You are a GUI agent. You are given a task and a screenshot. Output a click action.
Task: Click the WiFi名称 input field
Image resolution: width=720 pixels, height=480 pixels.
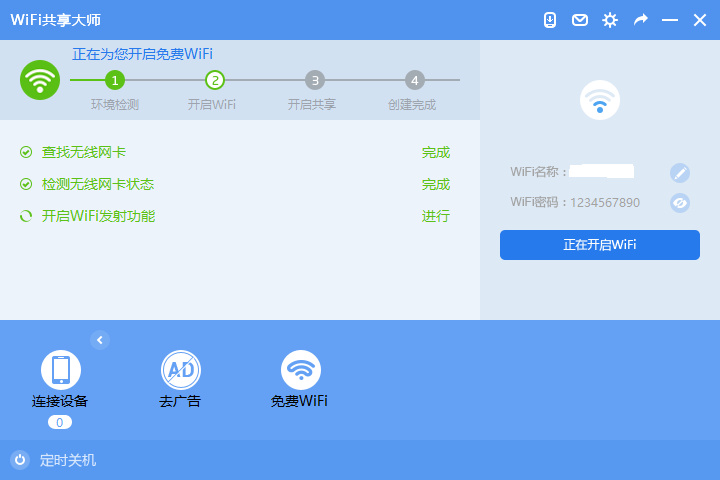[602, 171]
